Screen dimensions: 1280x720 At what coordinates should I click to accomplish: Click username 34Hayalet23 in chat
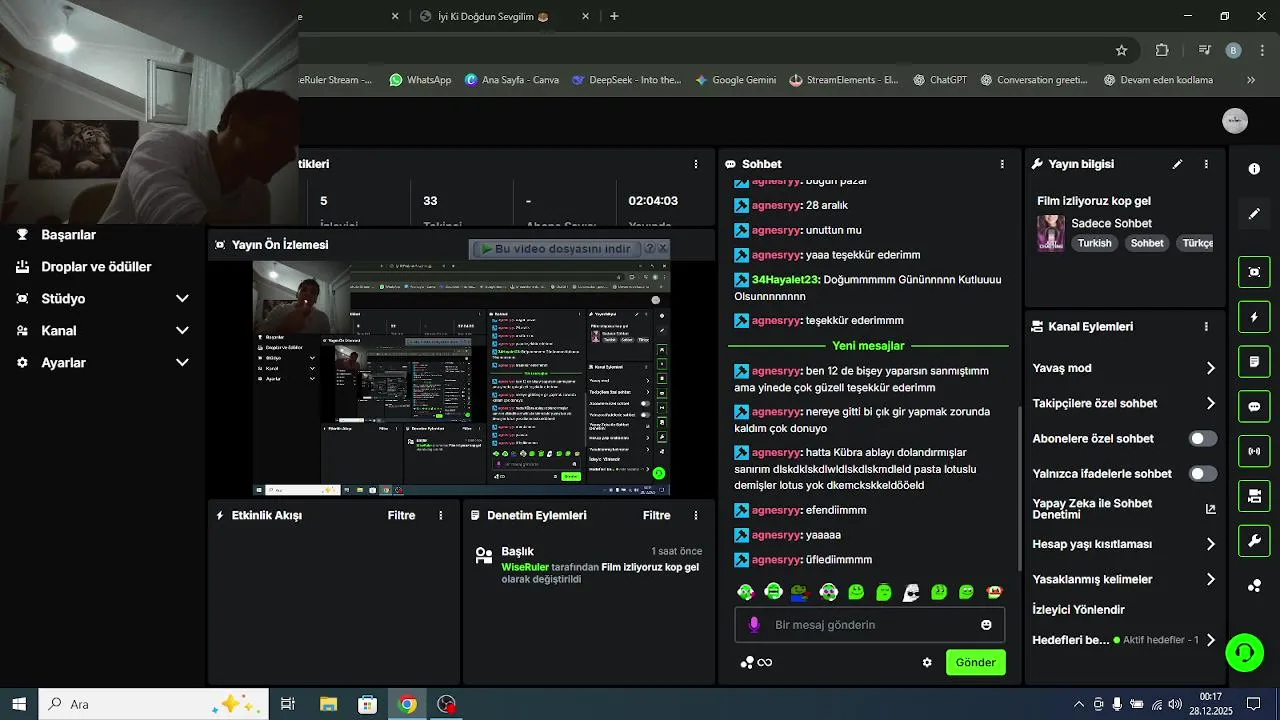(x=785, y=280)
